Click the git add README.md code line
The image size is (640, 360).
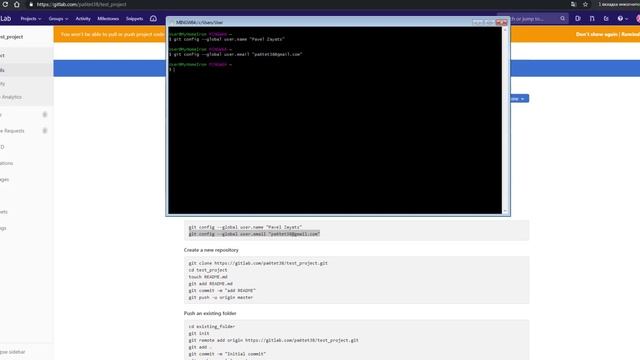click(x=210, y=284)
